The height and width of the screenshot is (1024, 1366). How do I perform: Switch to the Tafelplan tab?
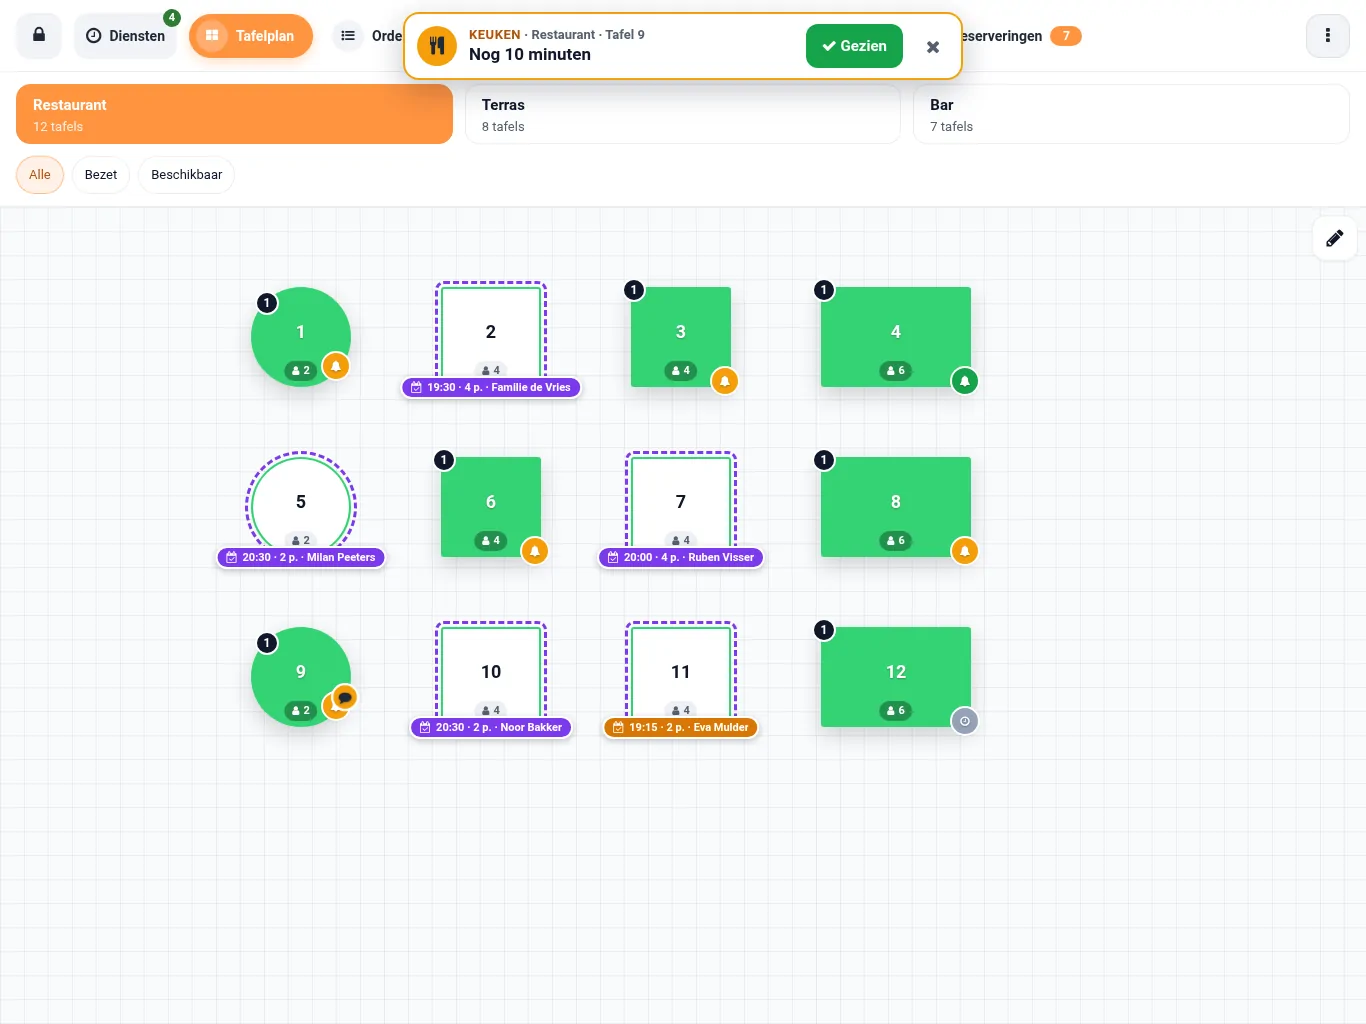(x=251, y=36)
